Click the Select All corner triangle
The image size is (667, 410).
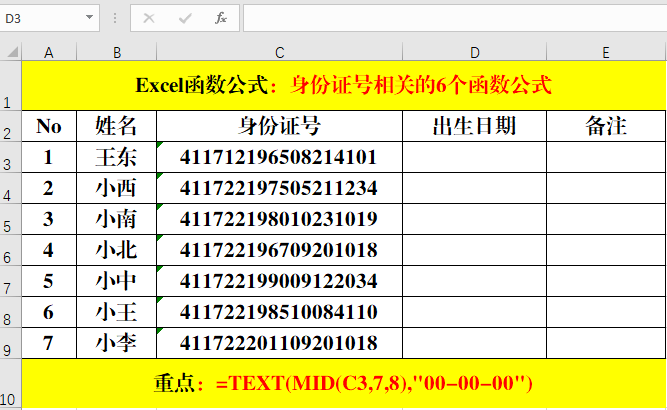point(12,52)
